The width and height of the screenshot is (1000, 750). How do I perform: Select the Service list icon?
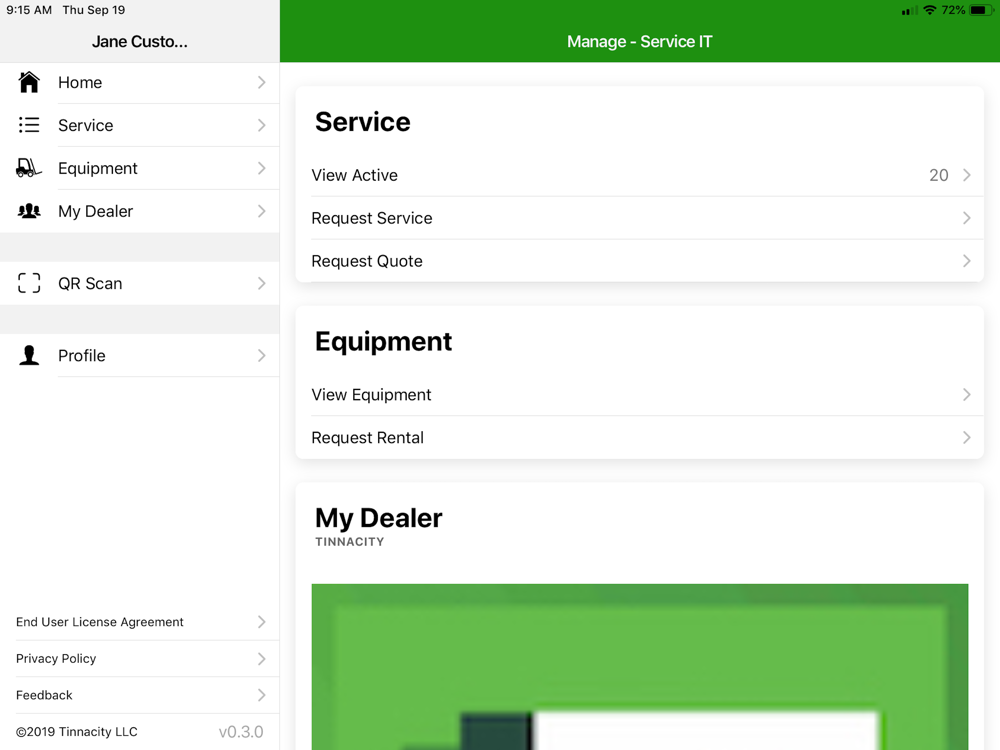[29, 125]
